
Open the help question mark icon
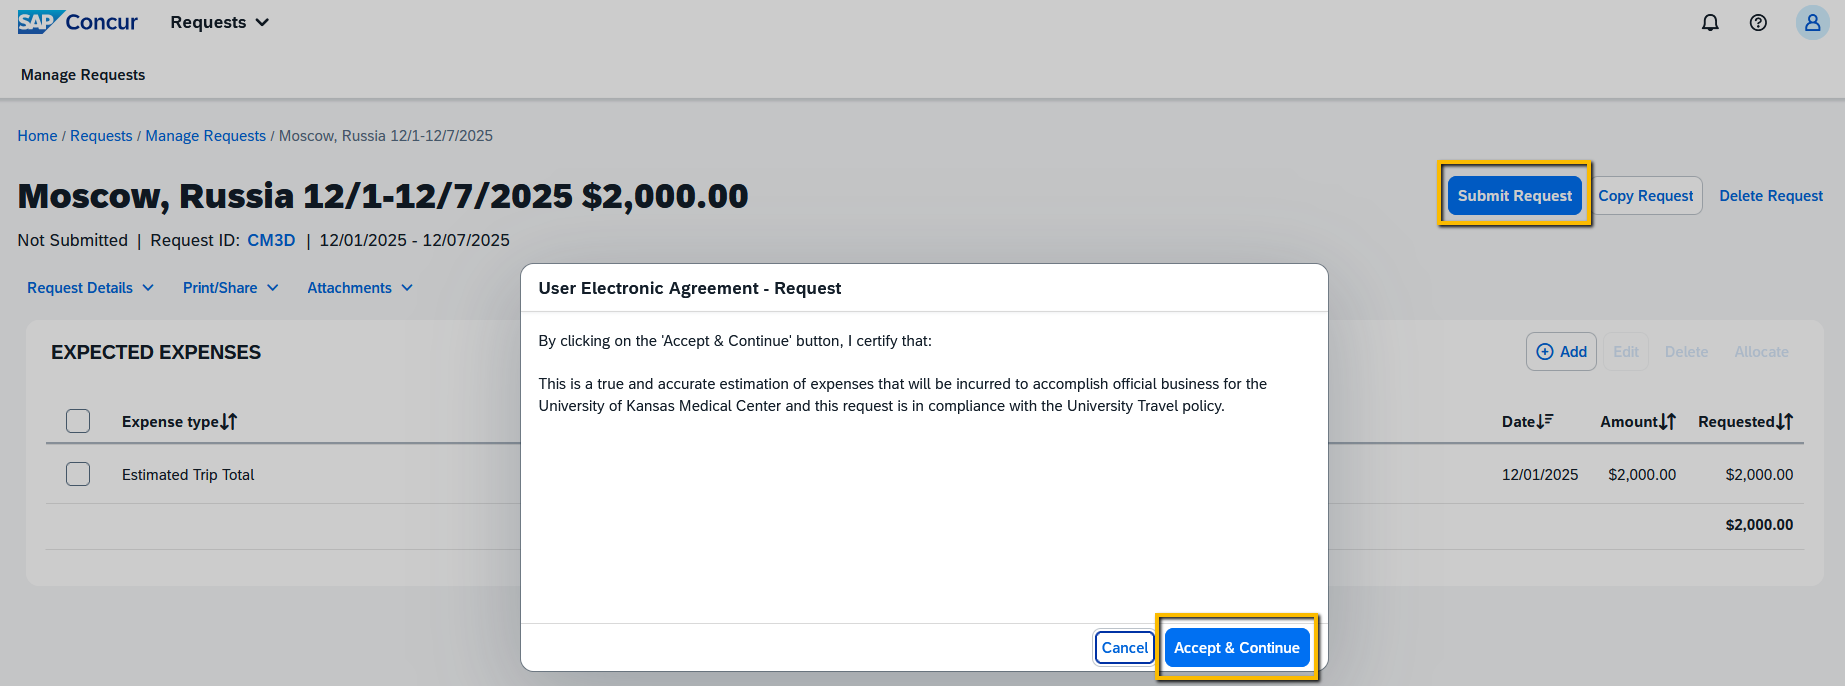(1758, 22)
